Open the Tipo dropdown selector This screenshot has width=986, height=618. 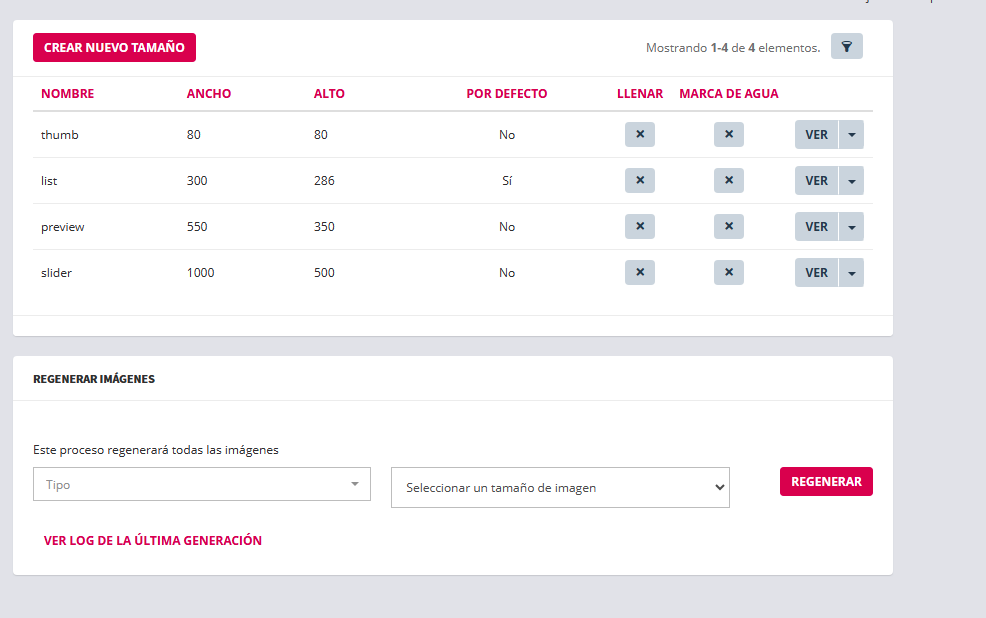click(201, 484)
